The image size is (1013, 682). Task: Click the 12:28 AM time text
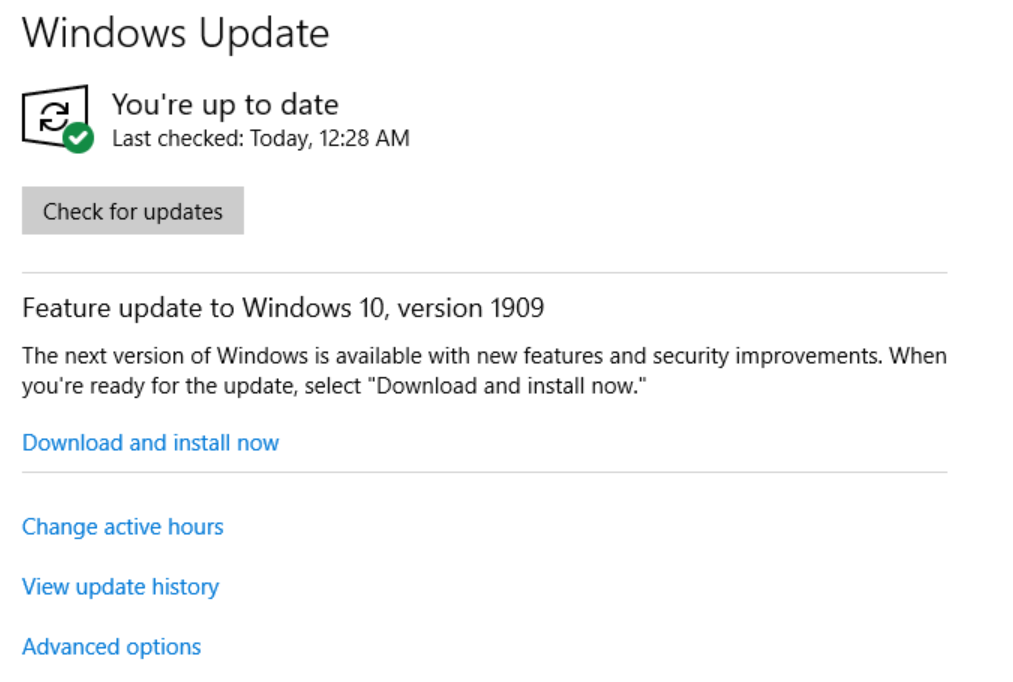click(x=364, y=139)
